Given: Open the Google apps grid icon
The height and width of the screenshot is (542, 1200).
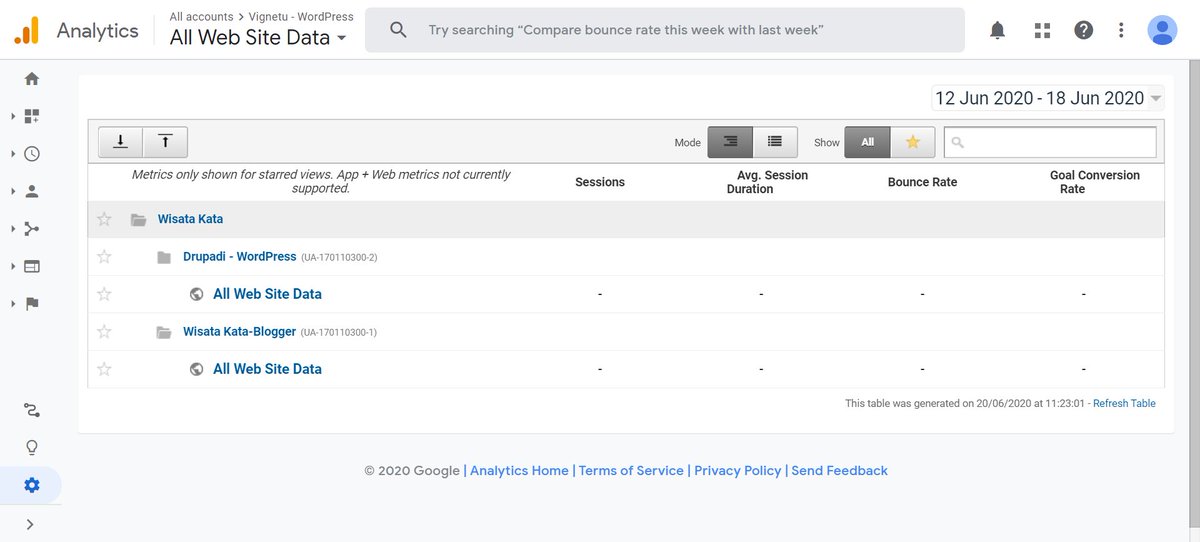Looking at the screenshot, I should click(x=1042, y=30).
